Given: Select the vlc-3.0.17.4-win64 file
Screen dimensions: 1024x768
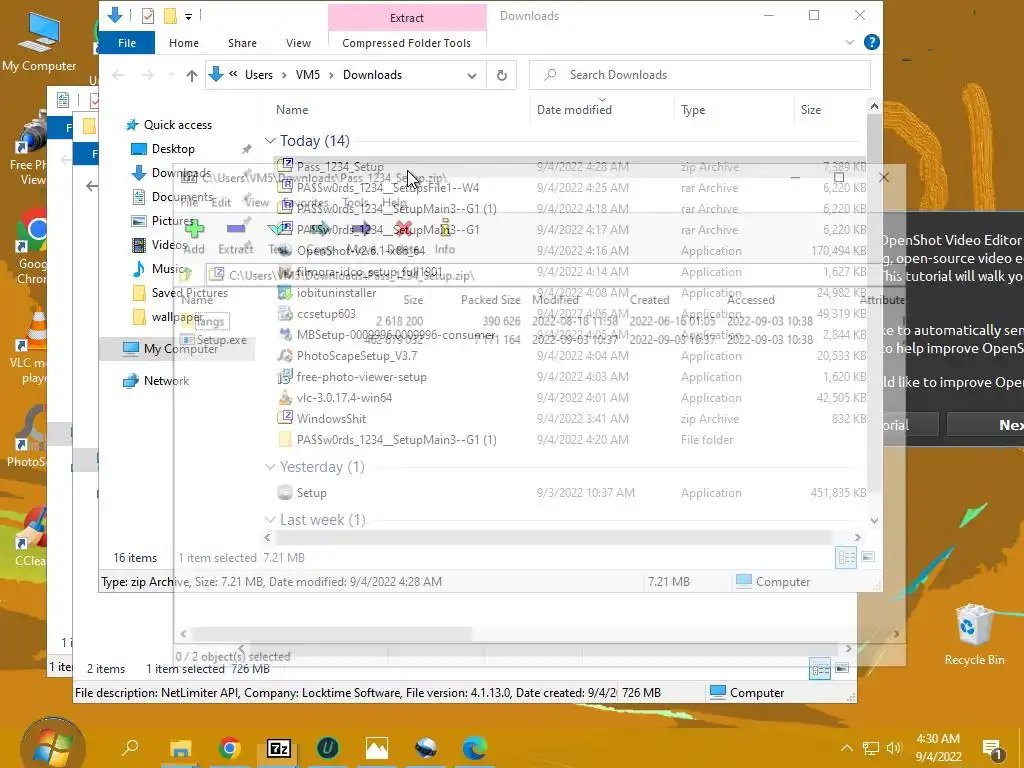Looking at the screenshot, I should pyautogui.click(x=344, y=398).
